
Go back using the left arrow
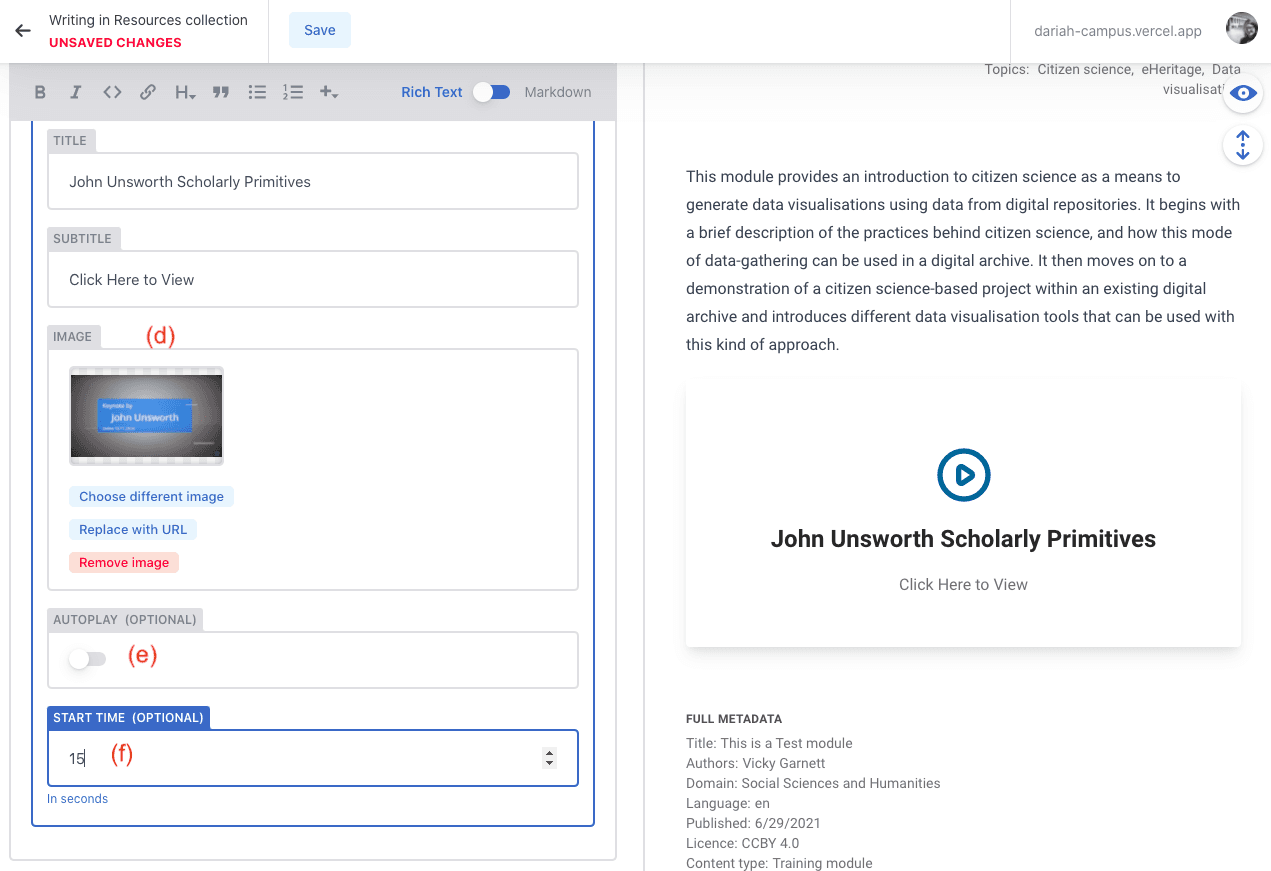coord(23,31)
